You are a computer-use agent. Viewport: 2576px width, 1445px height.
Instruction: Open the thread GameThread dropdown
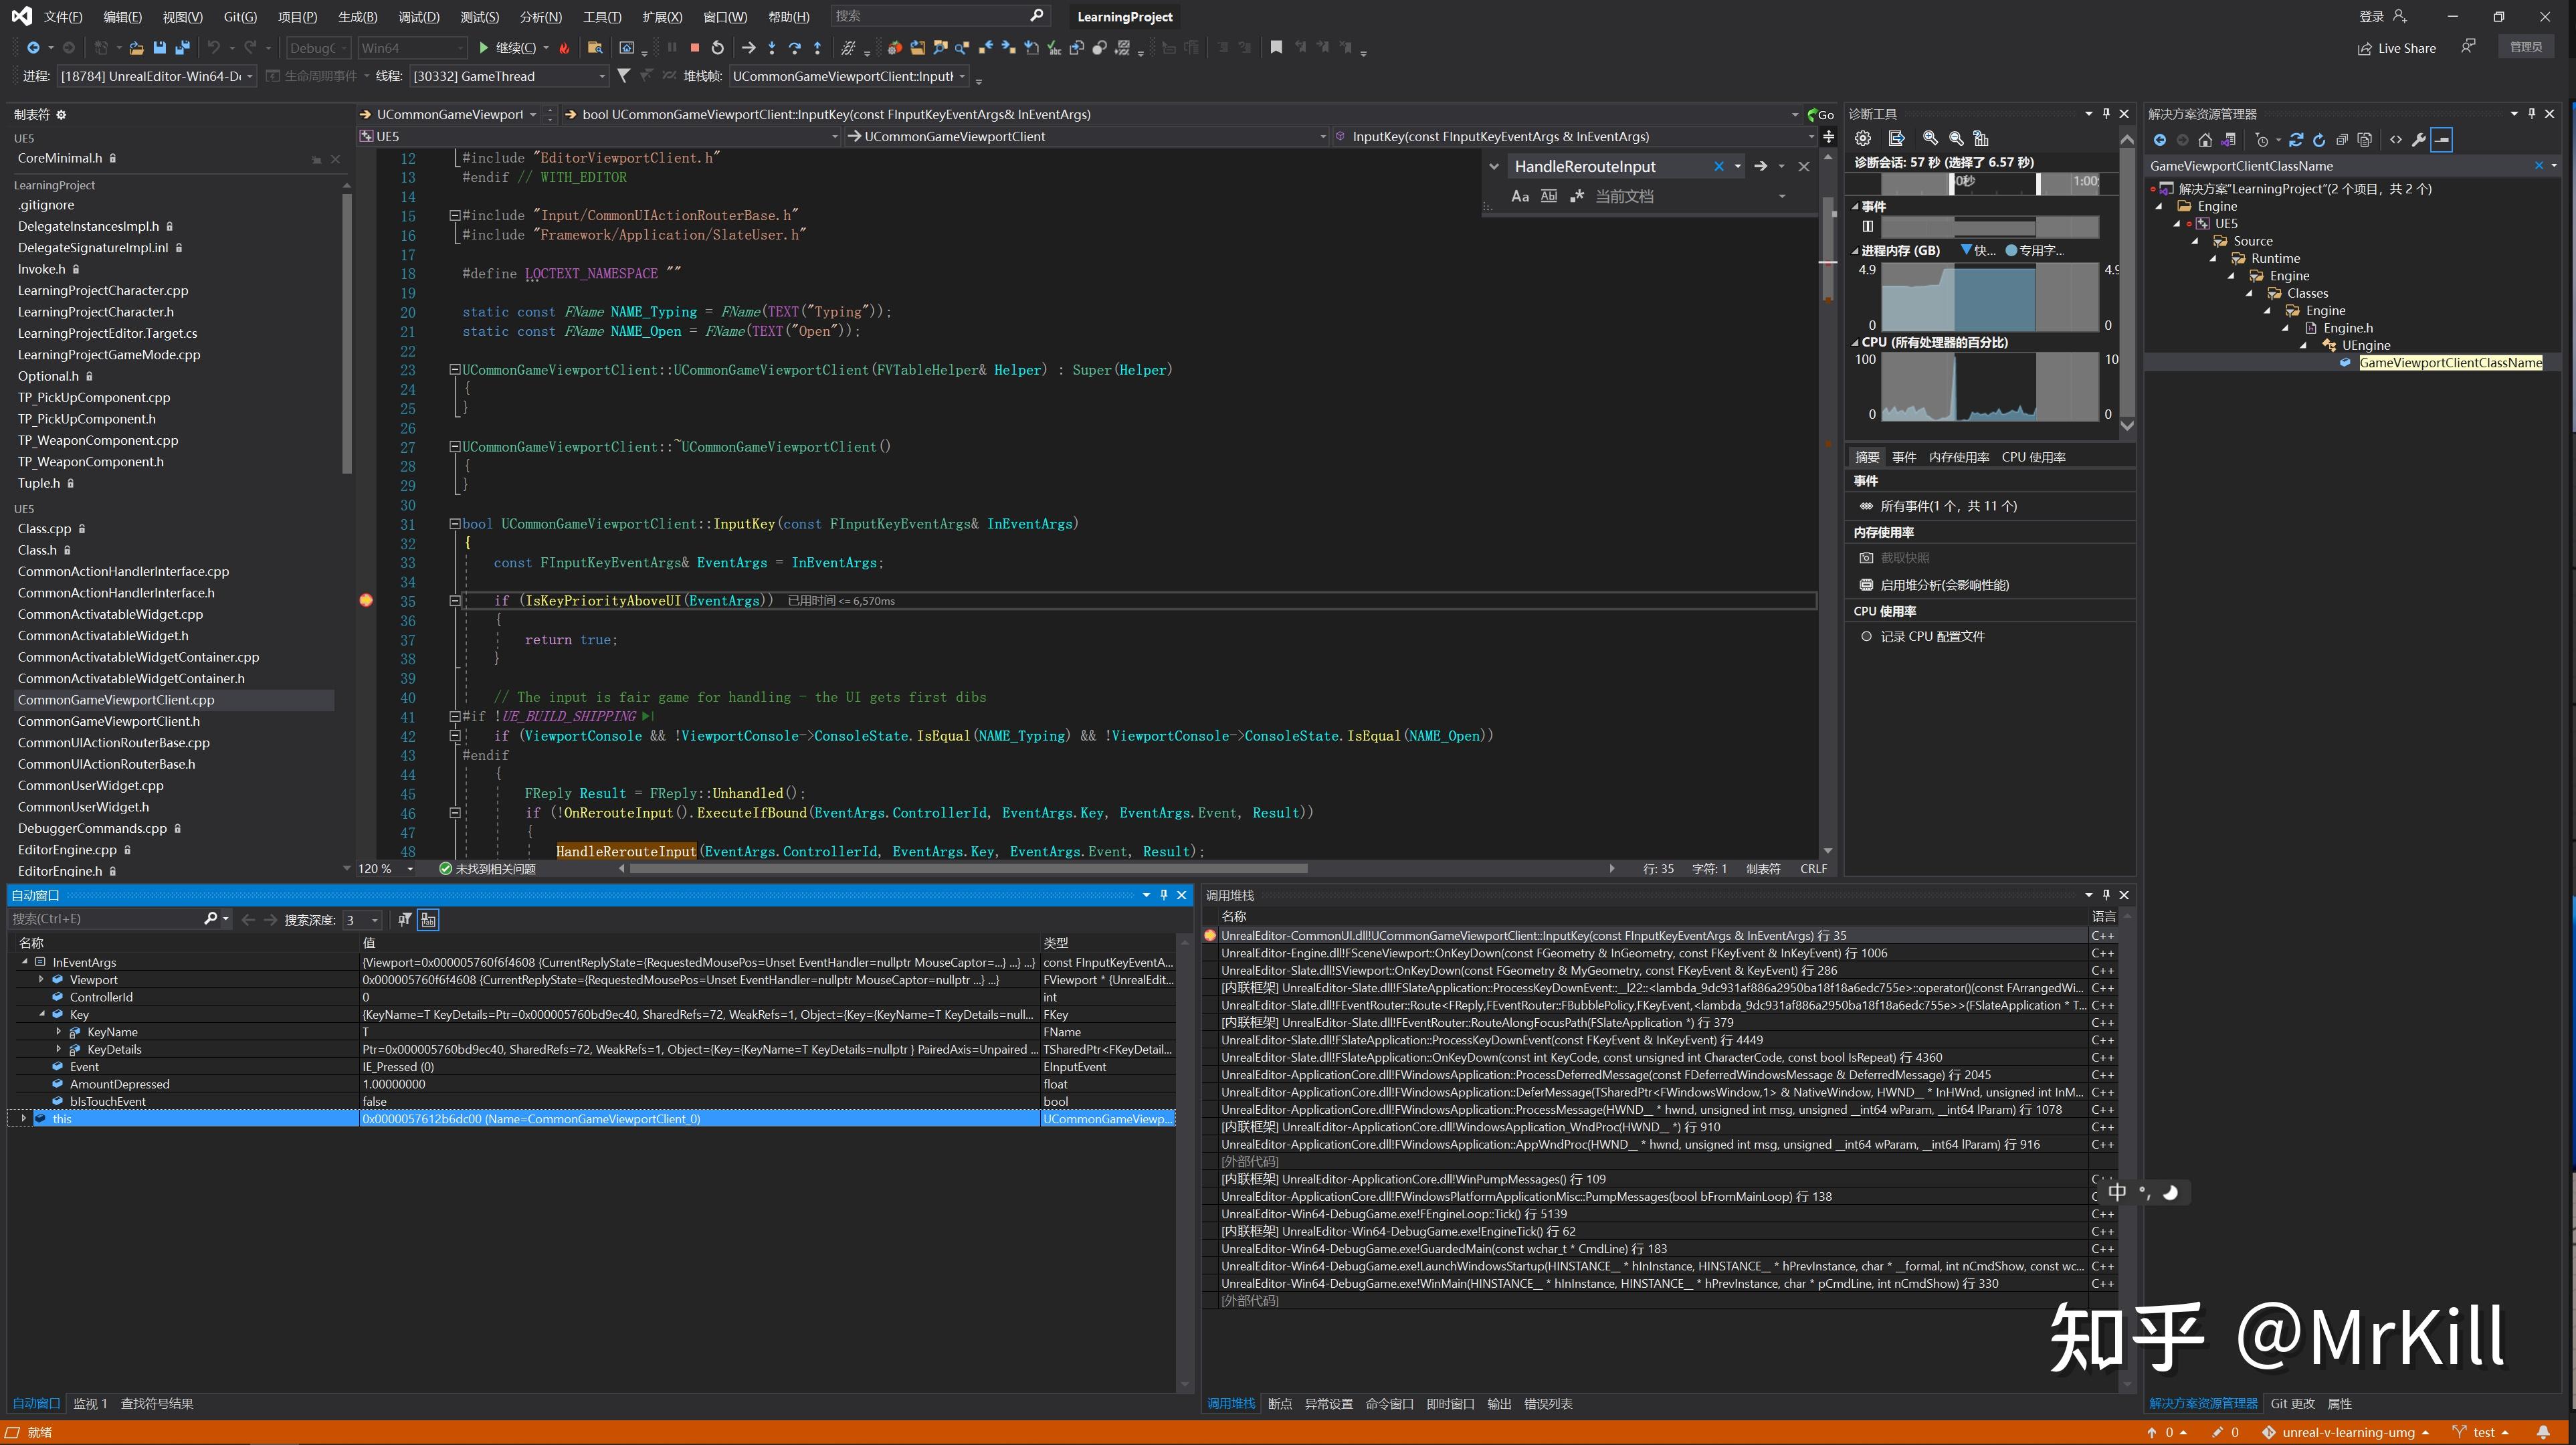click(x=601, y=76)
